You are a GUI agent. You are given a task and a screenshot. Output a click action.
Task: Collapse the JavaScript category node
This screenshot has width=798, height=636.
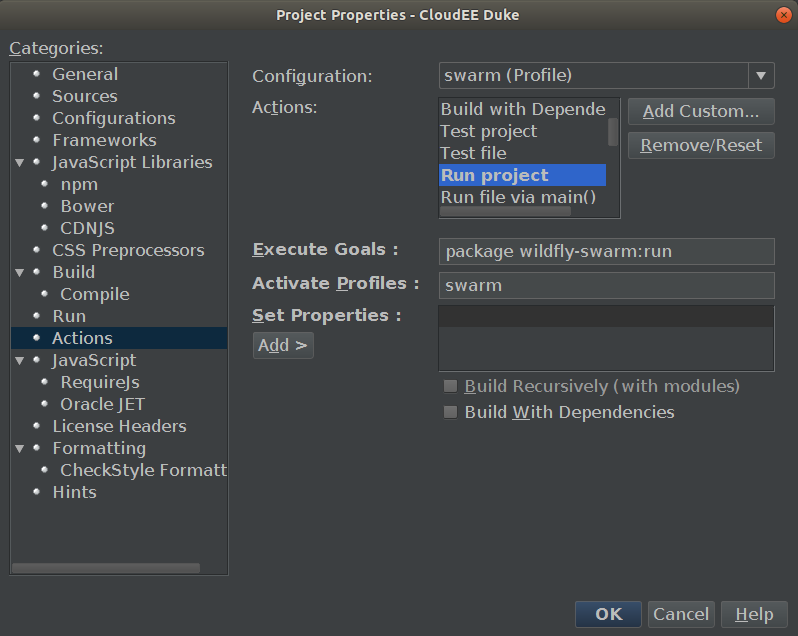(x=19, y=360)
